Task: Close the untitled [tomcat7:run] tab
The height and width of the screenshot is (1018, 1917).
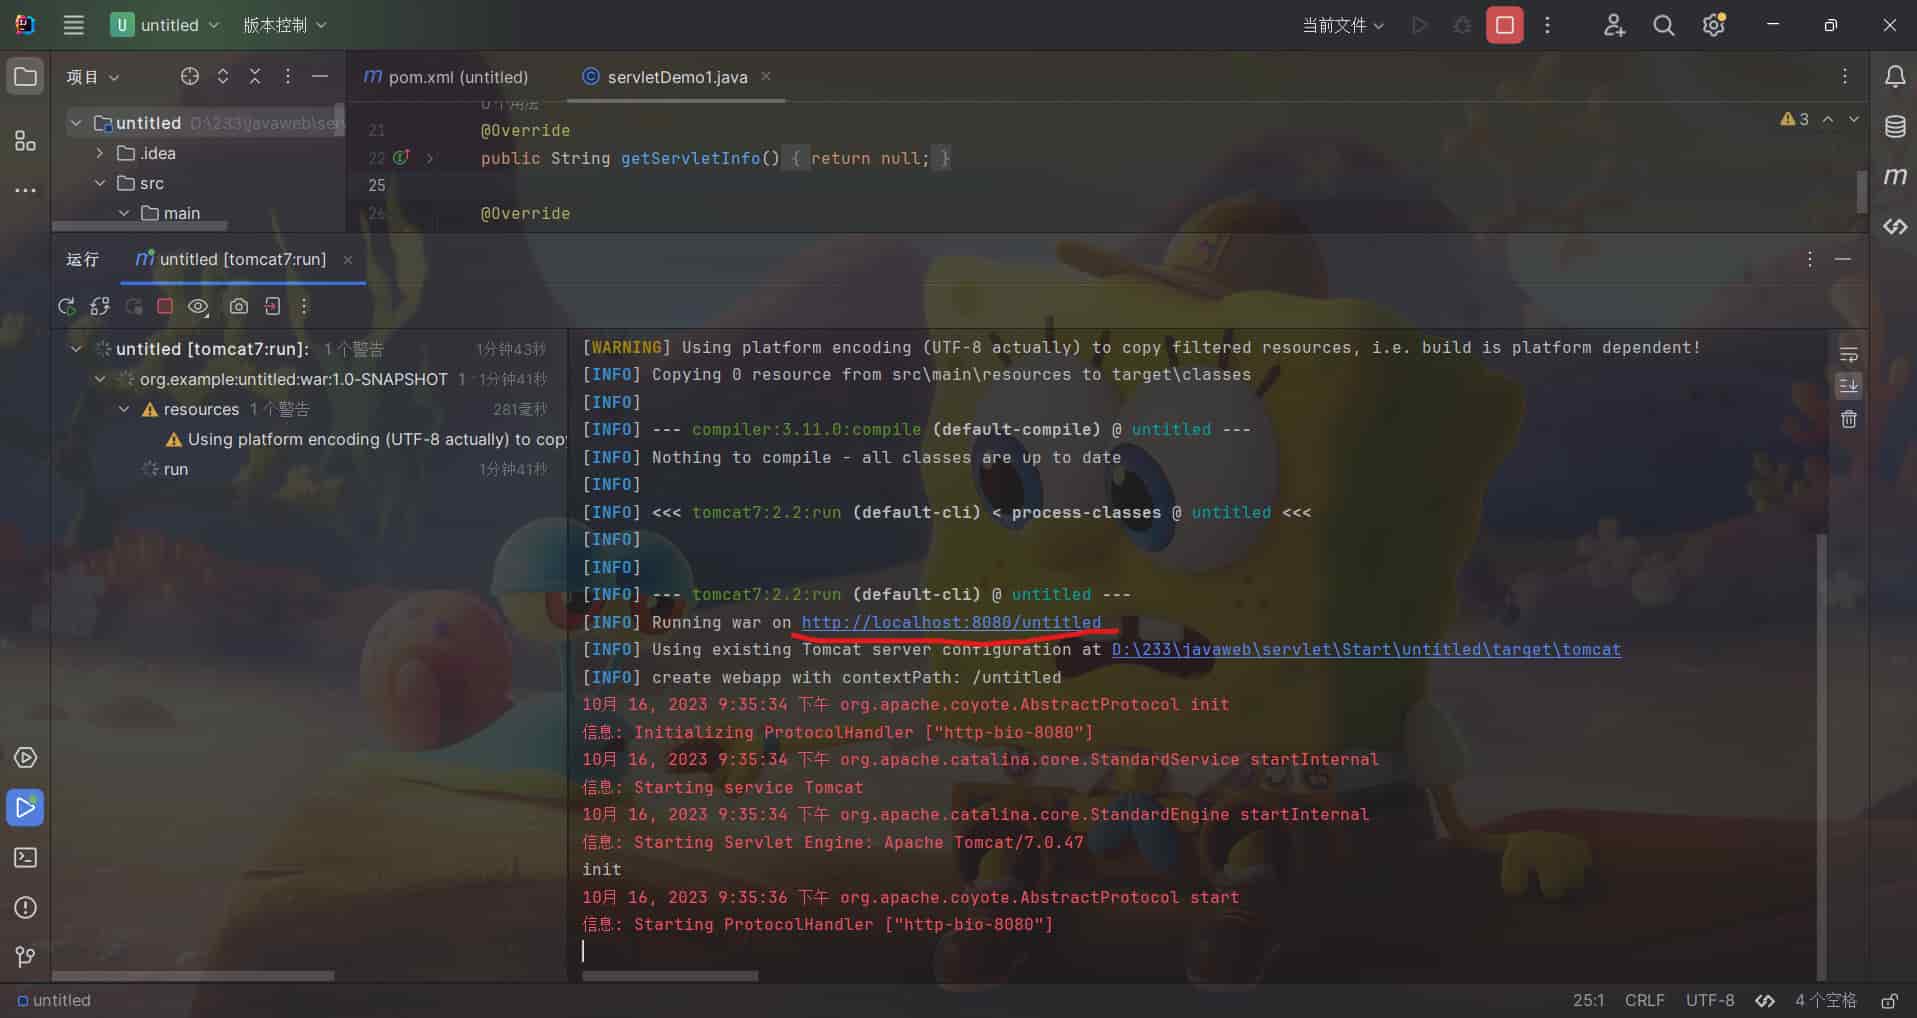Action: tap(348, 260)
